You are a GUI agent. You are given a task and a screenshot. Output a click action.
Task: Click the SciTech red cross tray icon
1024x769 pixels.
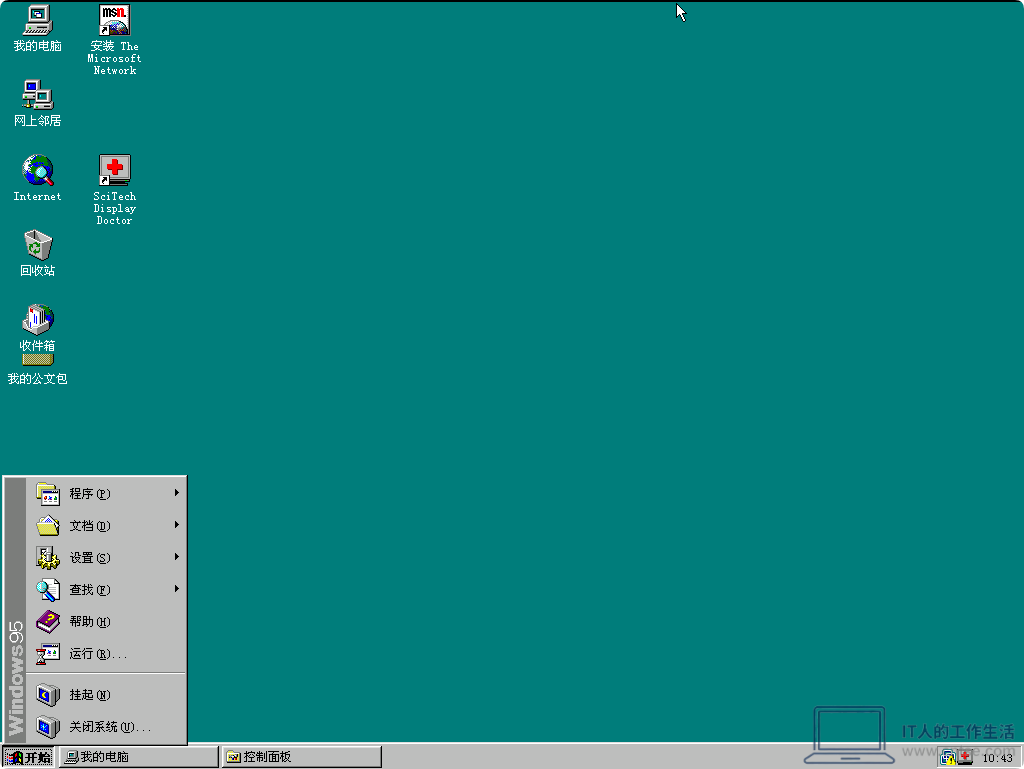(x=965, y=758)
